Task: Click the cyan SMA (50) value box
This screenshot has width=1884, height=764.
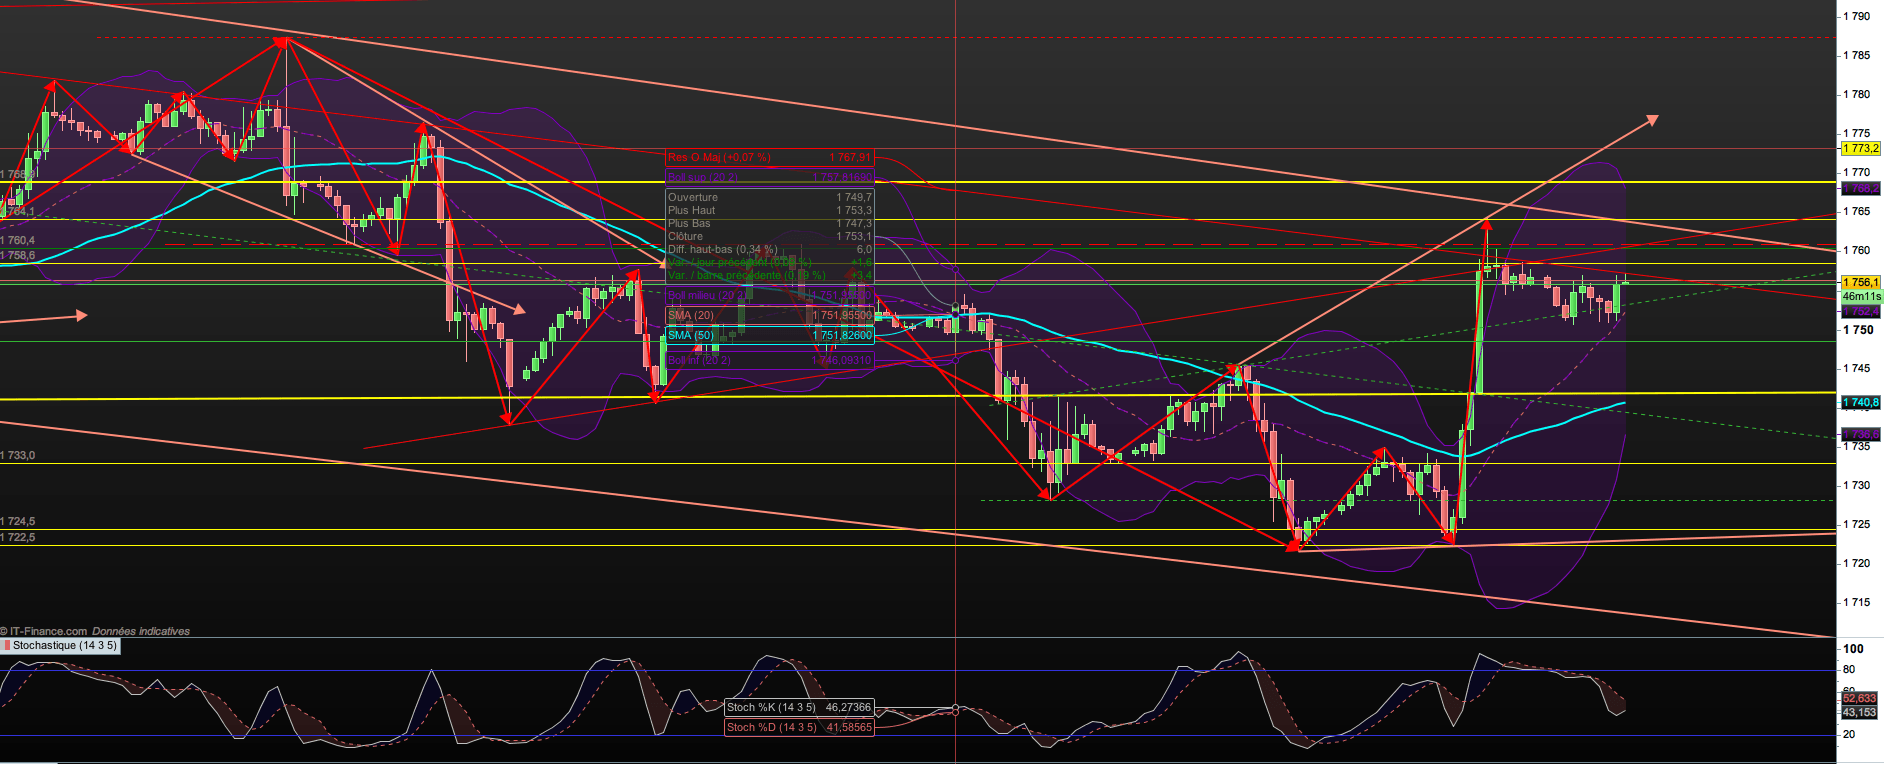Action: click(770, 336)
